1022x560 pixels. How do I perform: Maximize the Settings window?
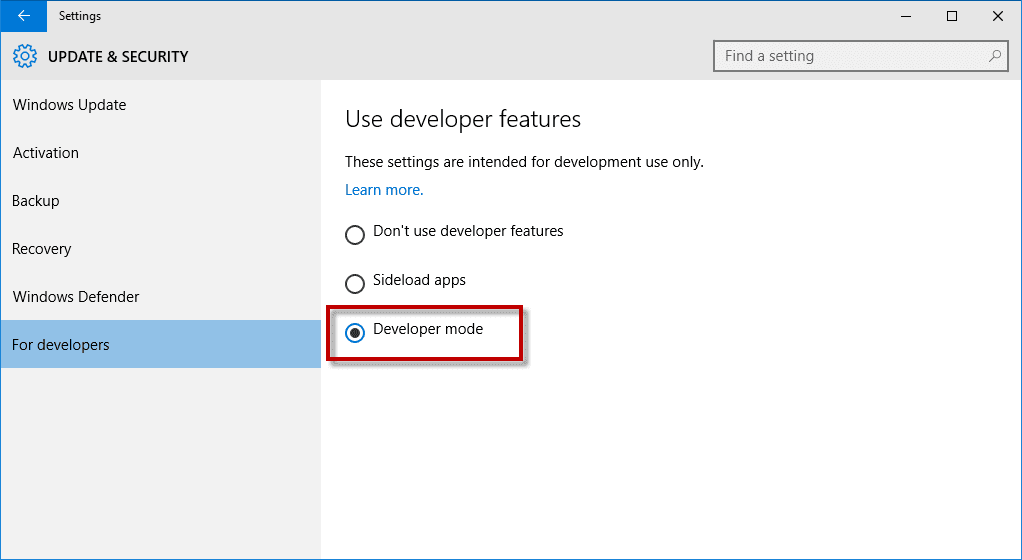pos(952,16)
